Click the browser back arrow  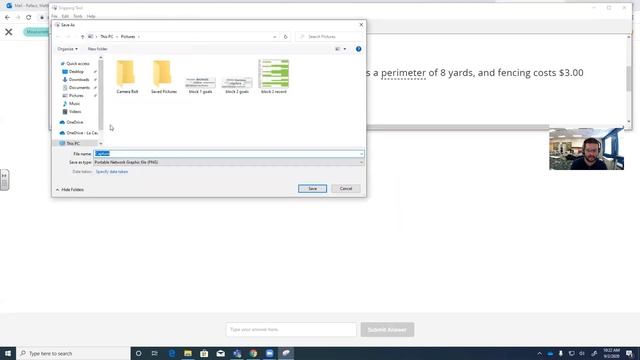pos(7,17)
